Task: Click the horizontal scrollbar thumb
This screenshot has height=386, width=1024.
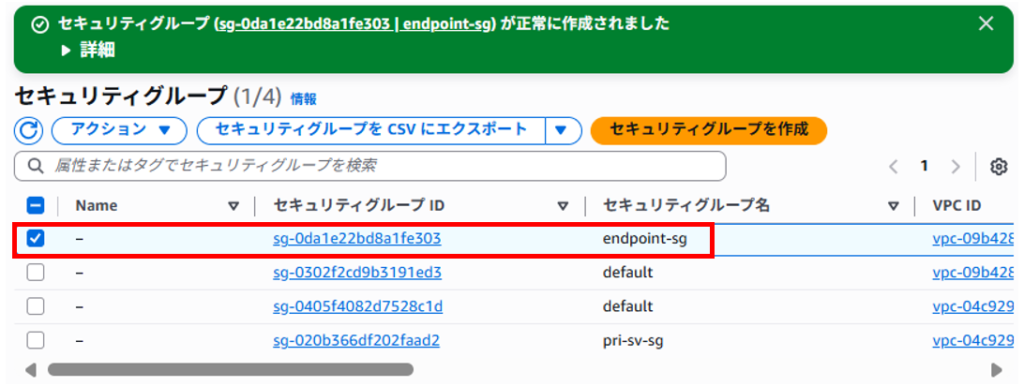Action: click(x=231, y=370)
